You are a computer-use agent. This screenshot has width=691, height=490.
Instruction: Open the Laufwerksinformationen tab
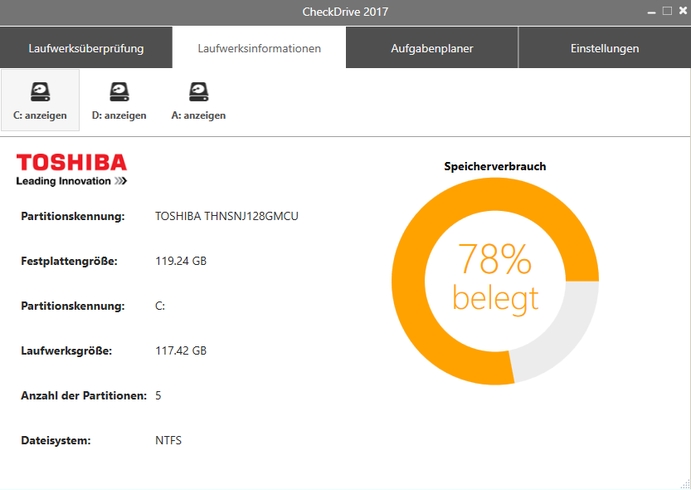[259, 48]
